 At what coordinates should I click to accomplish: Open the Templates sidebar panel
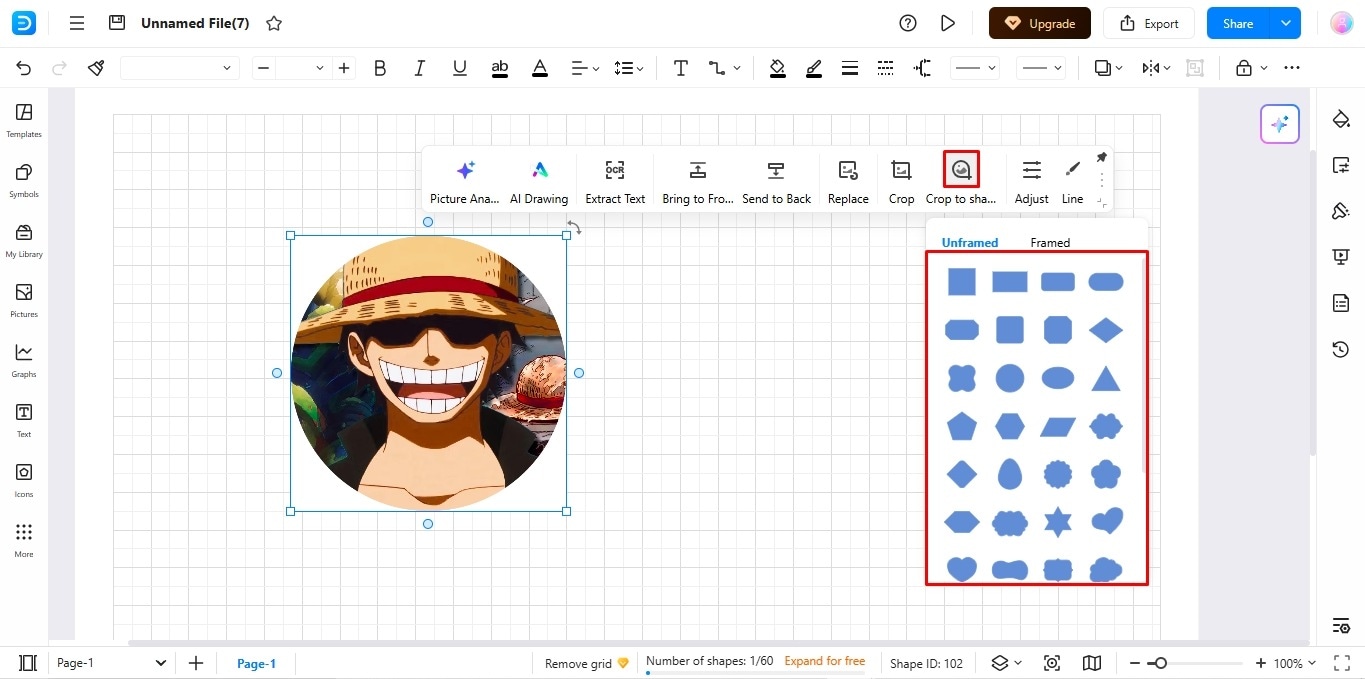[24, 120]
